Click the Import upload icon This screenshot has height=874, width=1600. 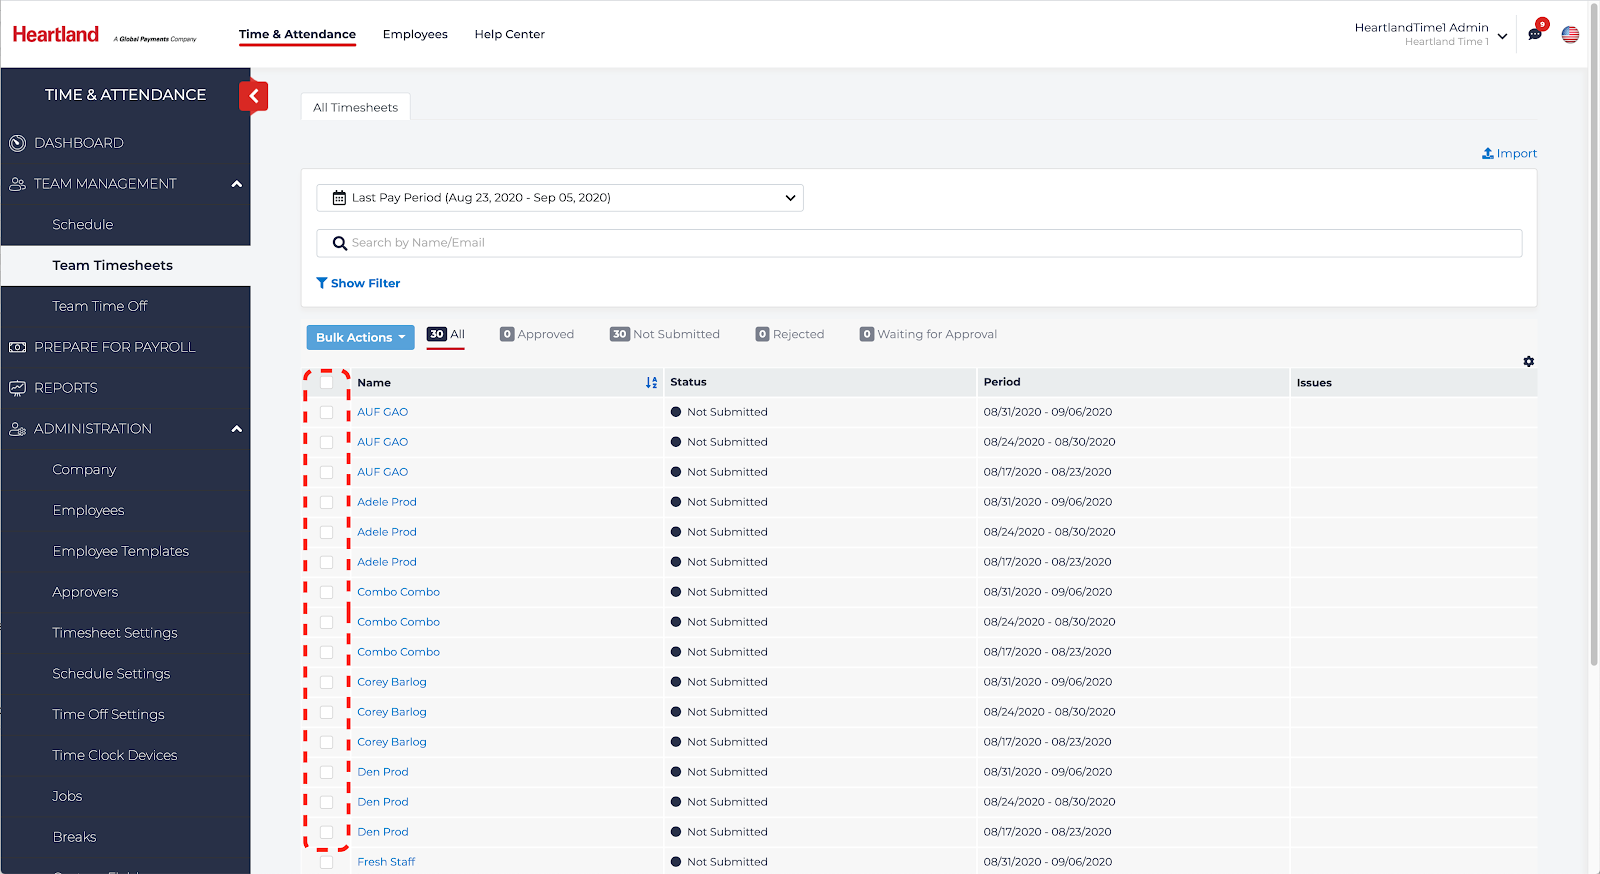[x=1488, y=153]
